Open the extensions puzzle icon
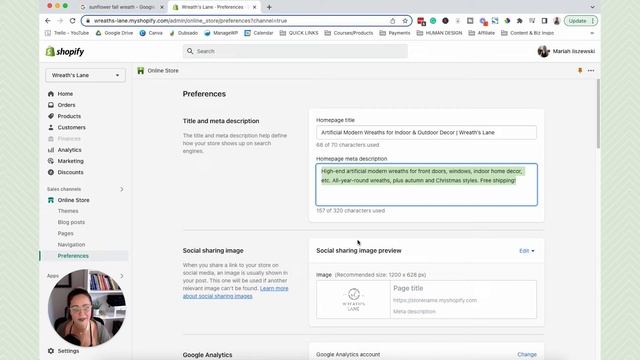The width and height of the screenshot is (640, 360). 520,21
